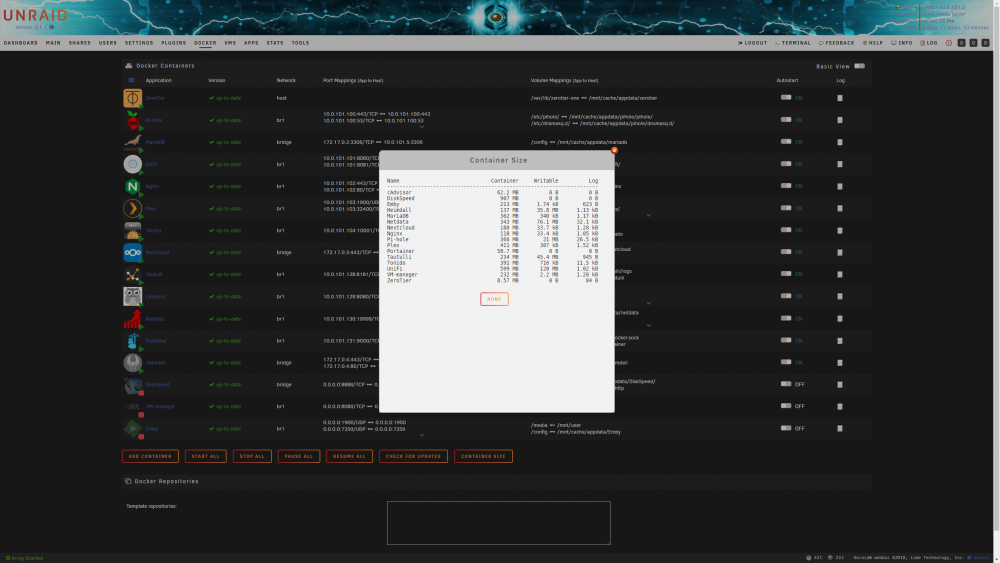Enable autostart for DiskSpeed
This screenshot has height=563, width=1000.
[x=786, y=384]
